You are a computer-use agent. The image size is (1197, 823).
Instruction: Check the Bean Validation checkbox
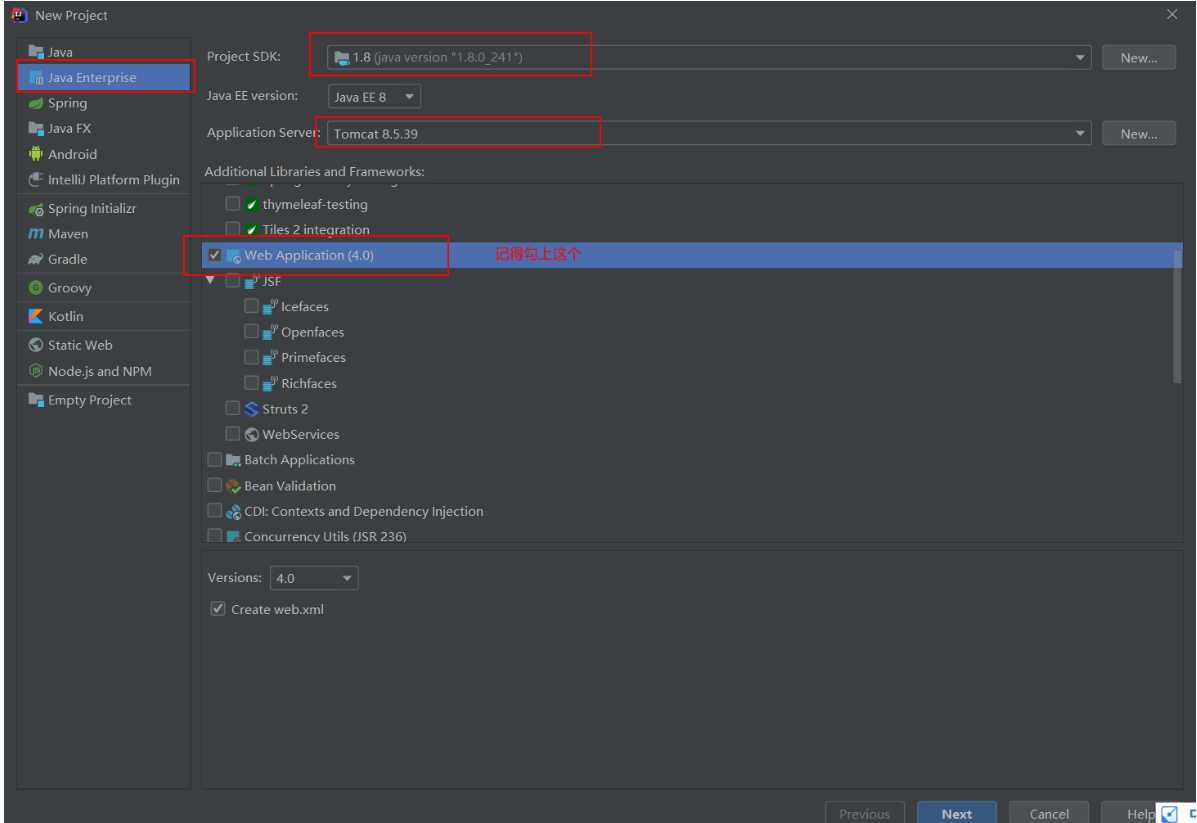pyautogui.click(x=215, y=486)
